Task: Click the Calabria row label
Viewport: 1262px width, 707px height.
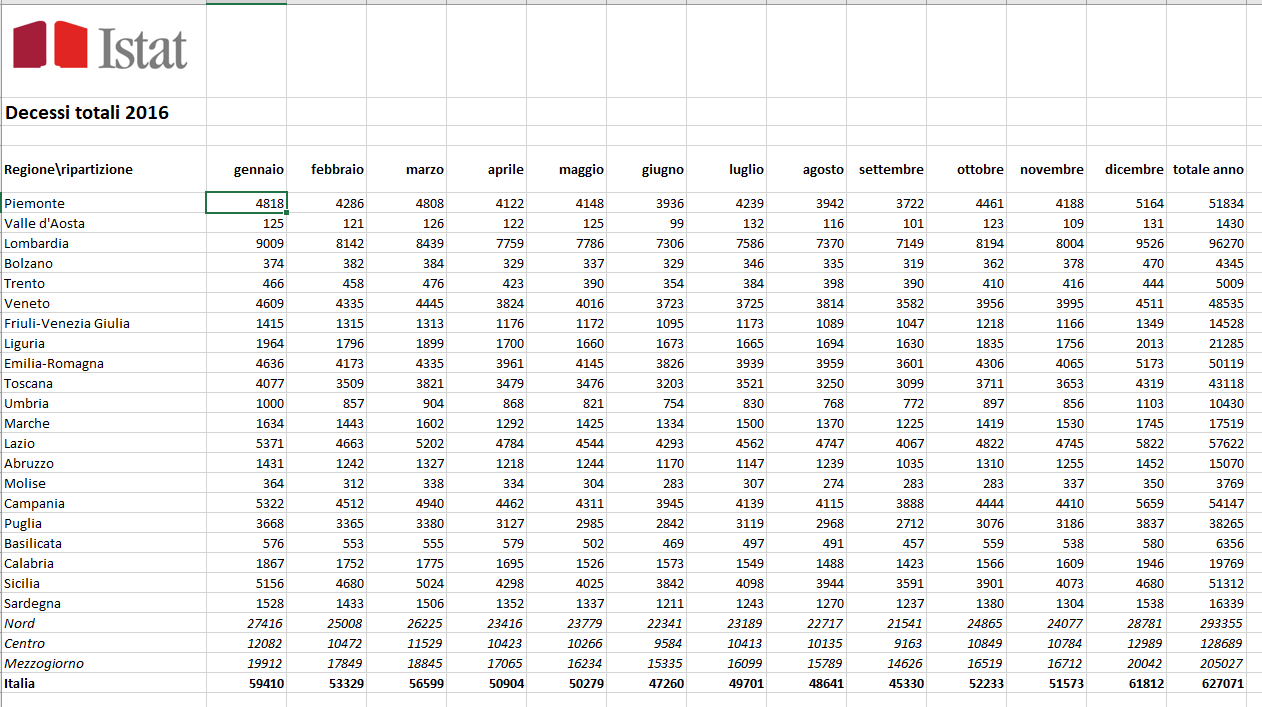Action: pos(29,563)
